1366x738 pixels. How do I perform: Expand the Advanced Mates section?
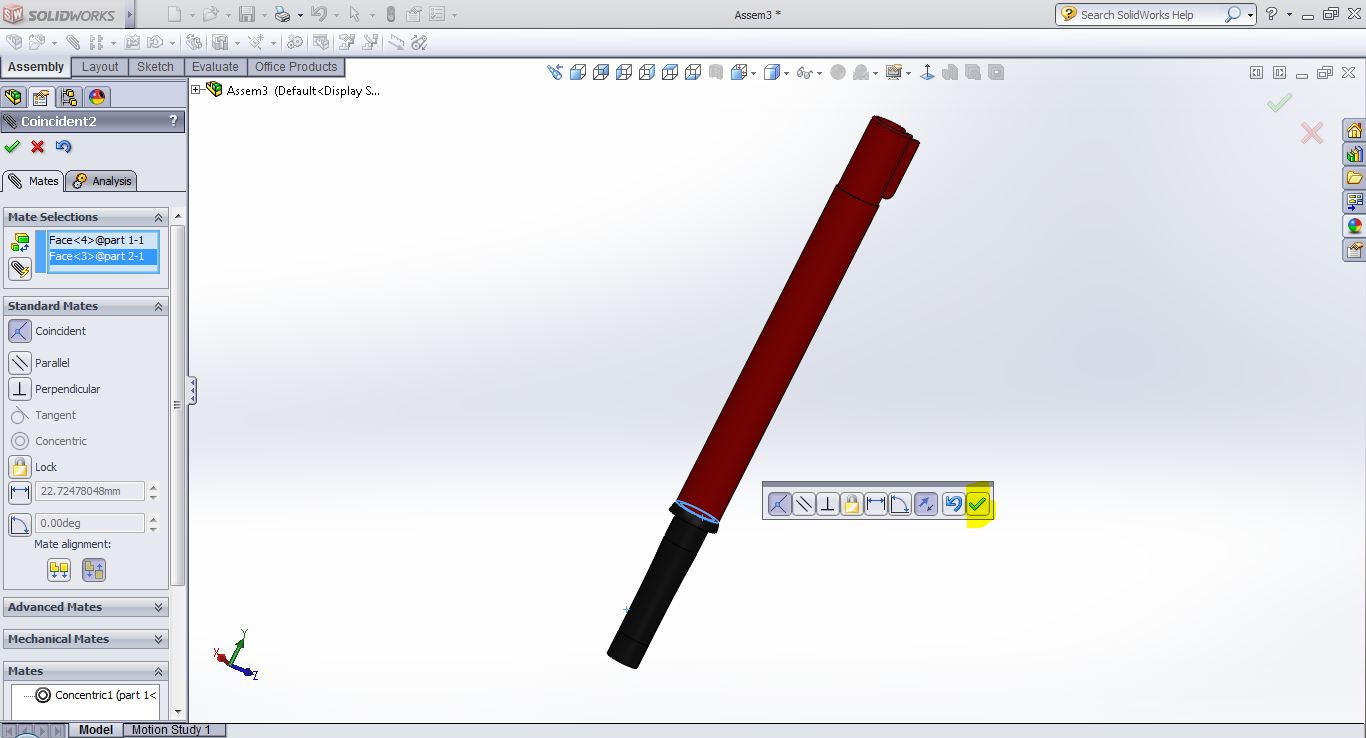pos(85,607)
